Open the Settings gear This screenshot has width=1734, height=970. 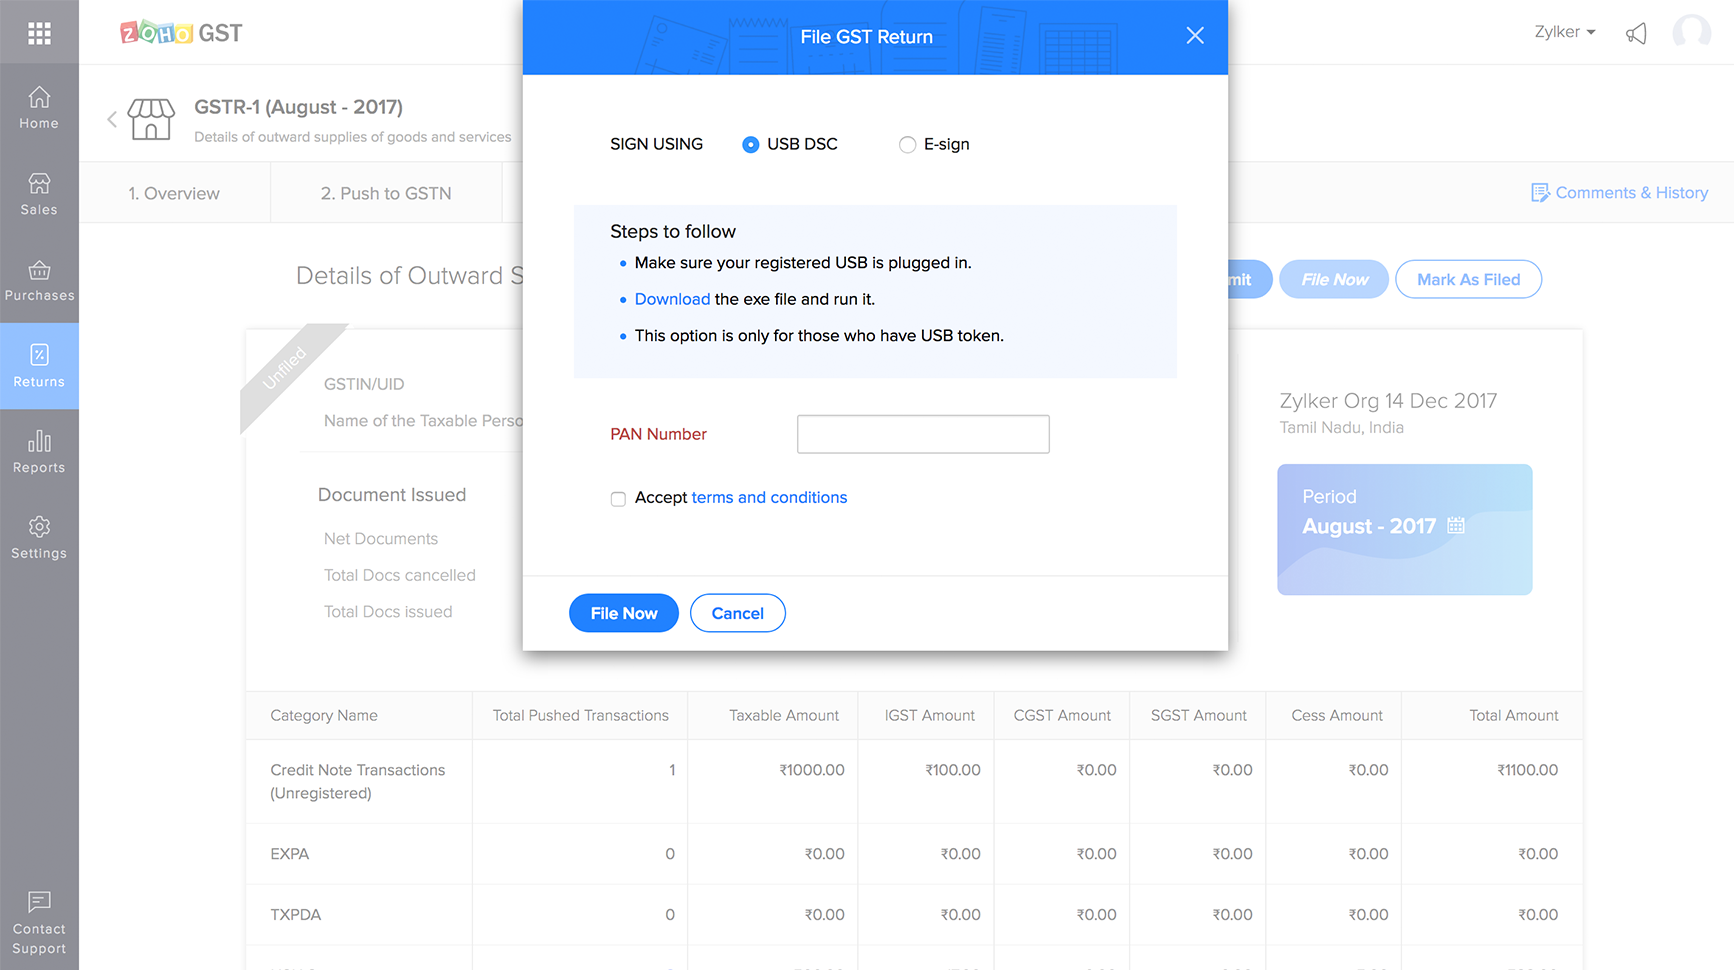(x=39, y=538)
